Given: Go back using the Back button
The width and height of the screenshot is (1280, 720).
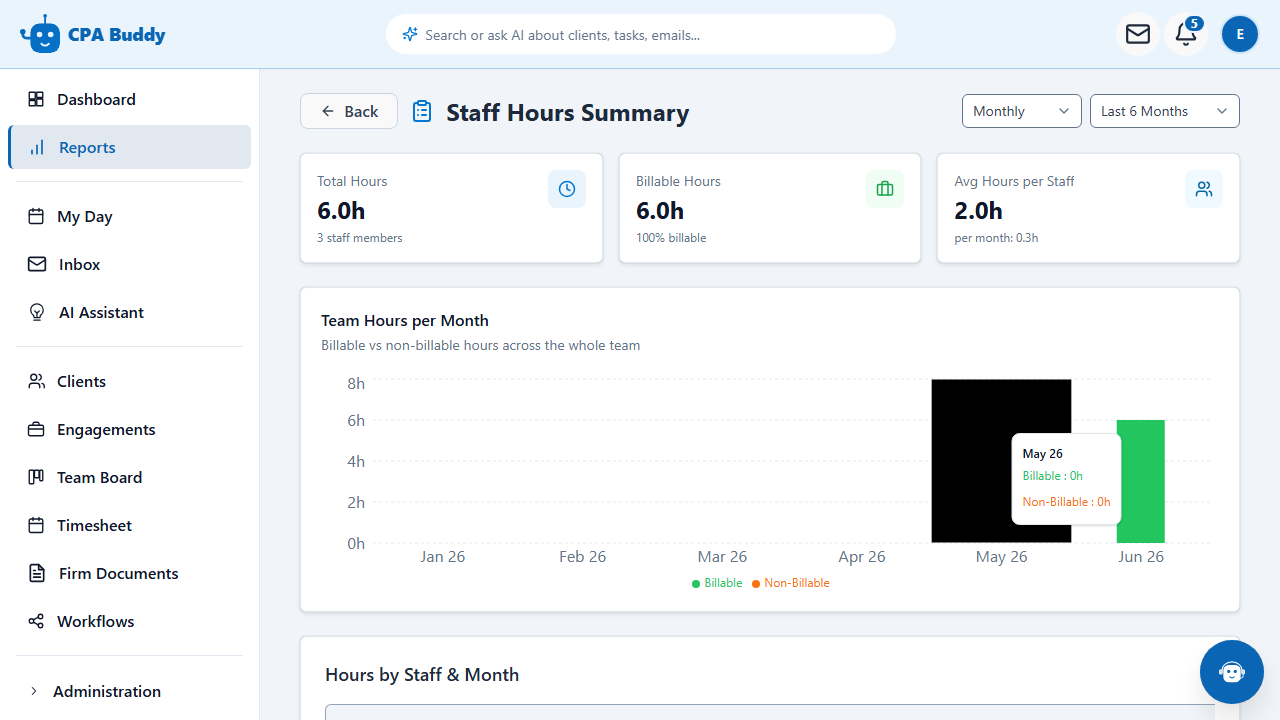Looking at the screenshot, I should 349,111.
